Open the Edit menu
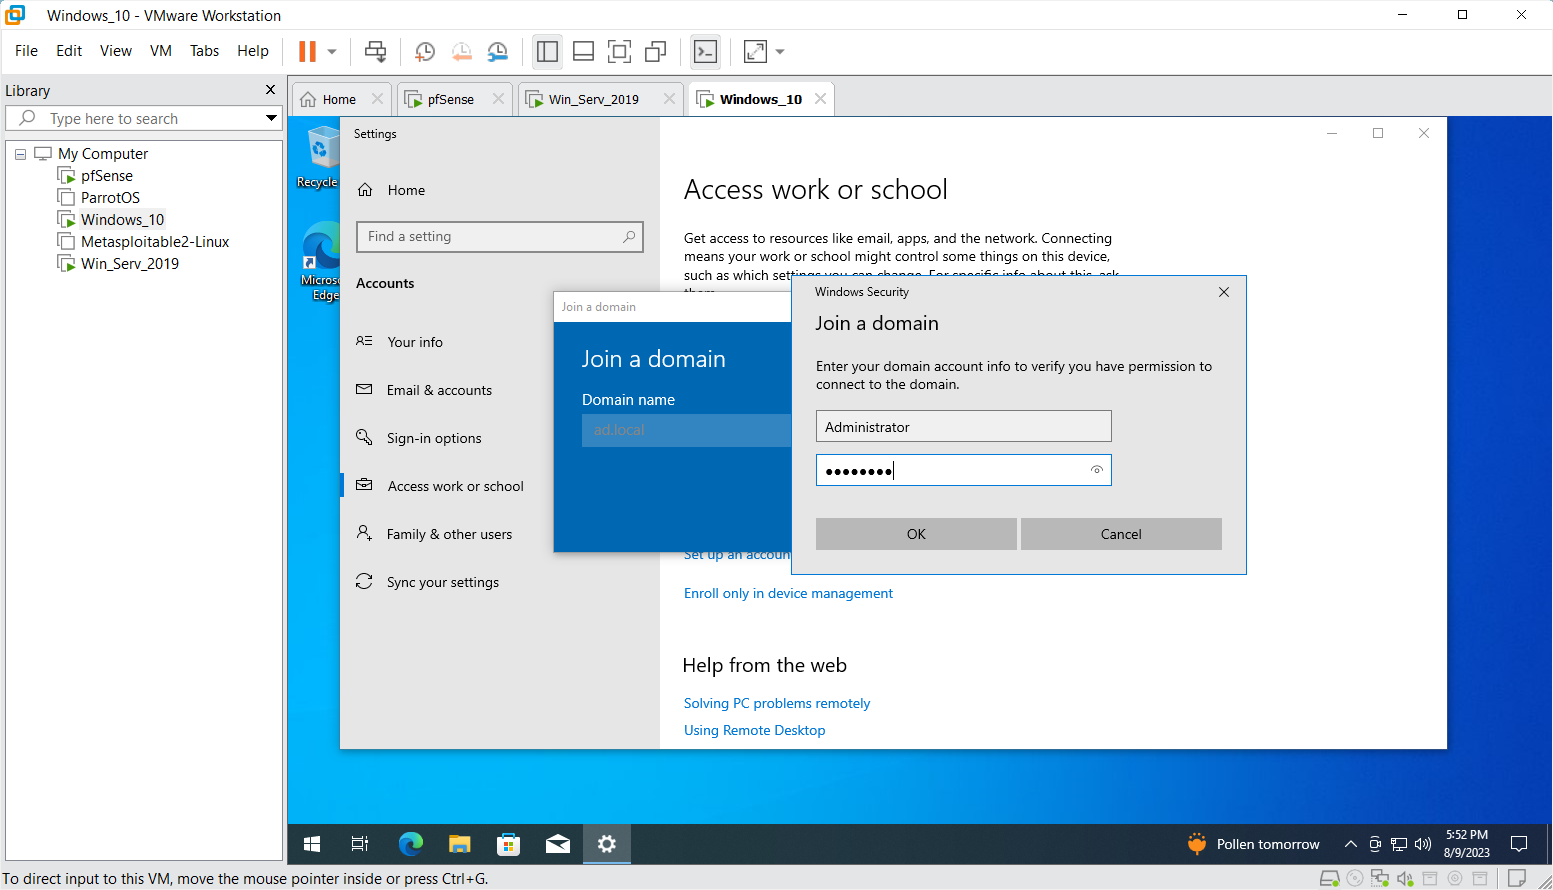The width and height of the screenshot is (1553, 890). coord(69,51)
